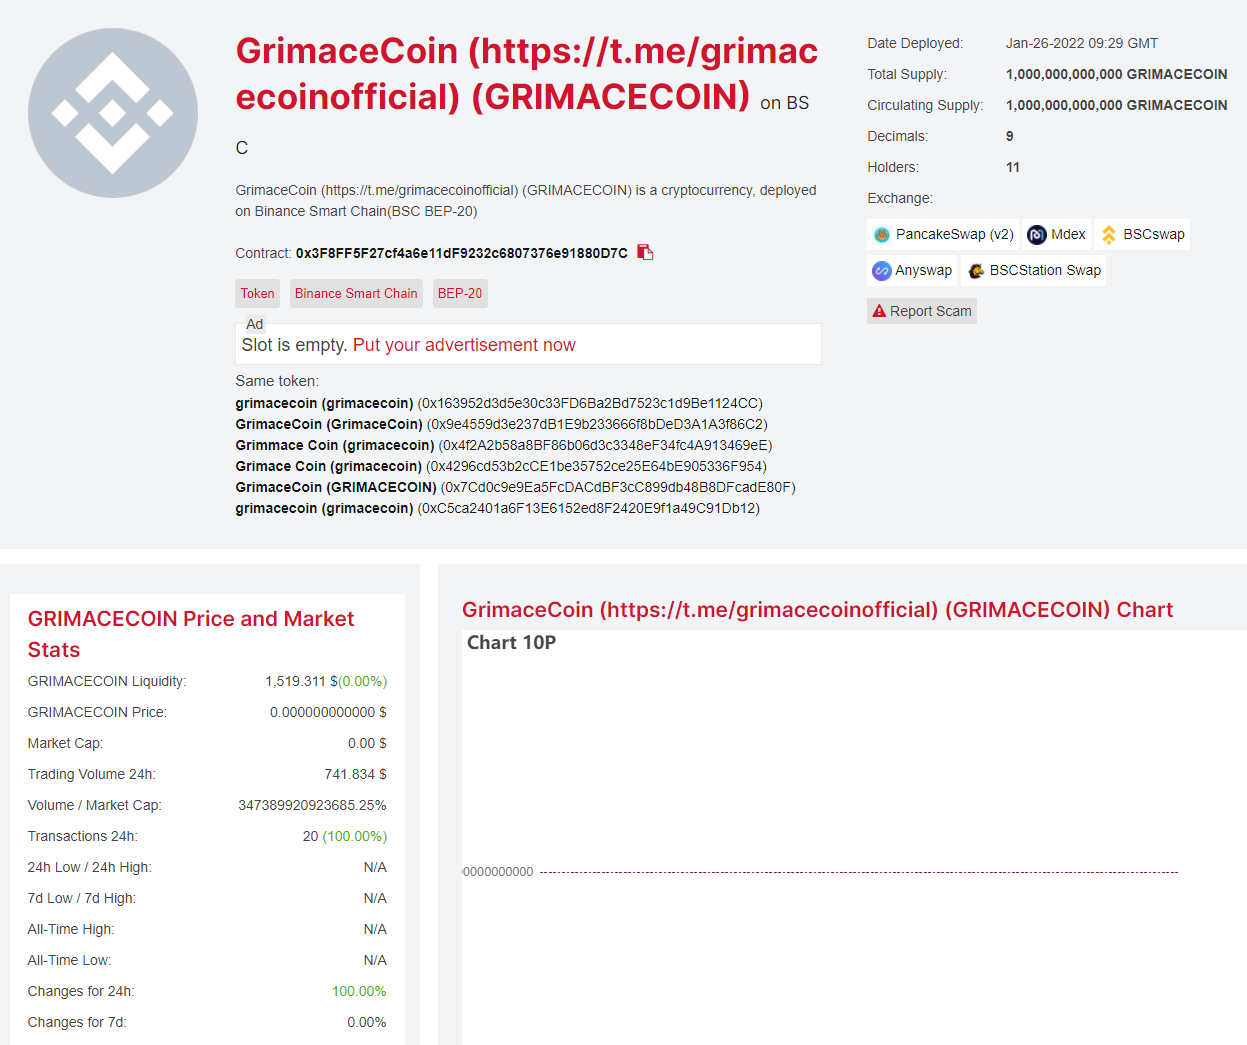Select the Token tag
The height and width of the screenshot is (1045, 1247).
point(257,293)
